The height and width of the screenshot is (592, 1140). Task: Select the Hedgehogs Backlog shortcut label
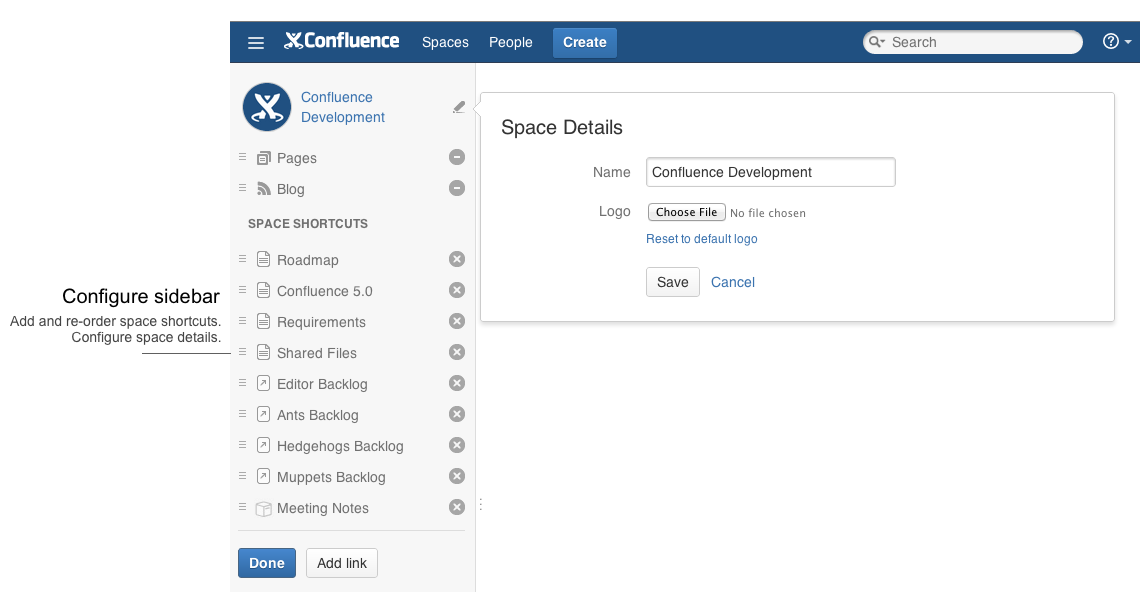coord(340,447)
